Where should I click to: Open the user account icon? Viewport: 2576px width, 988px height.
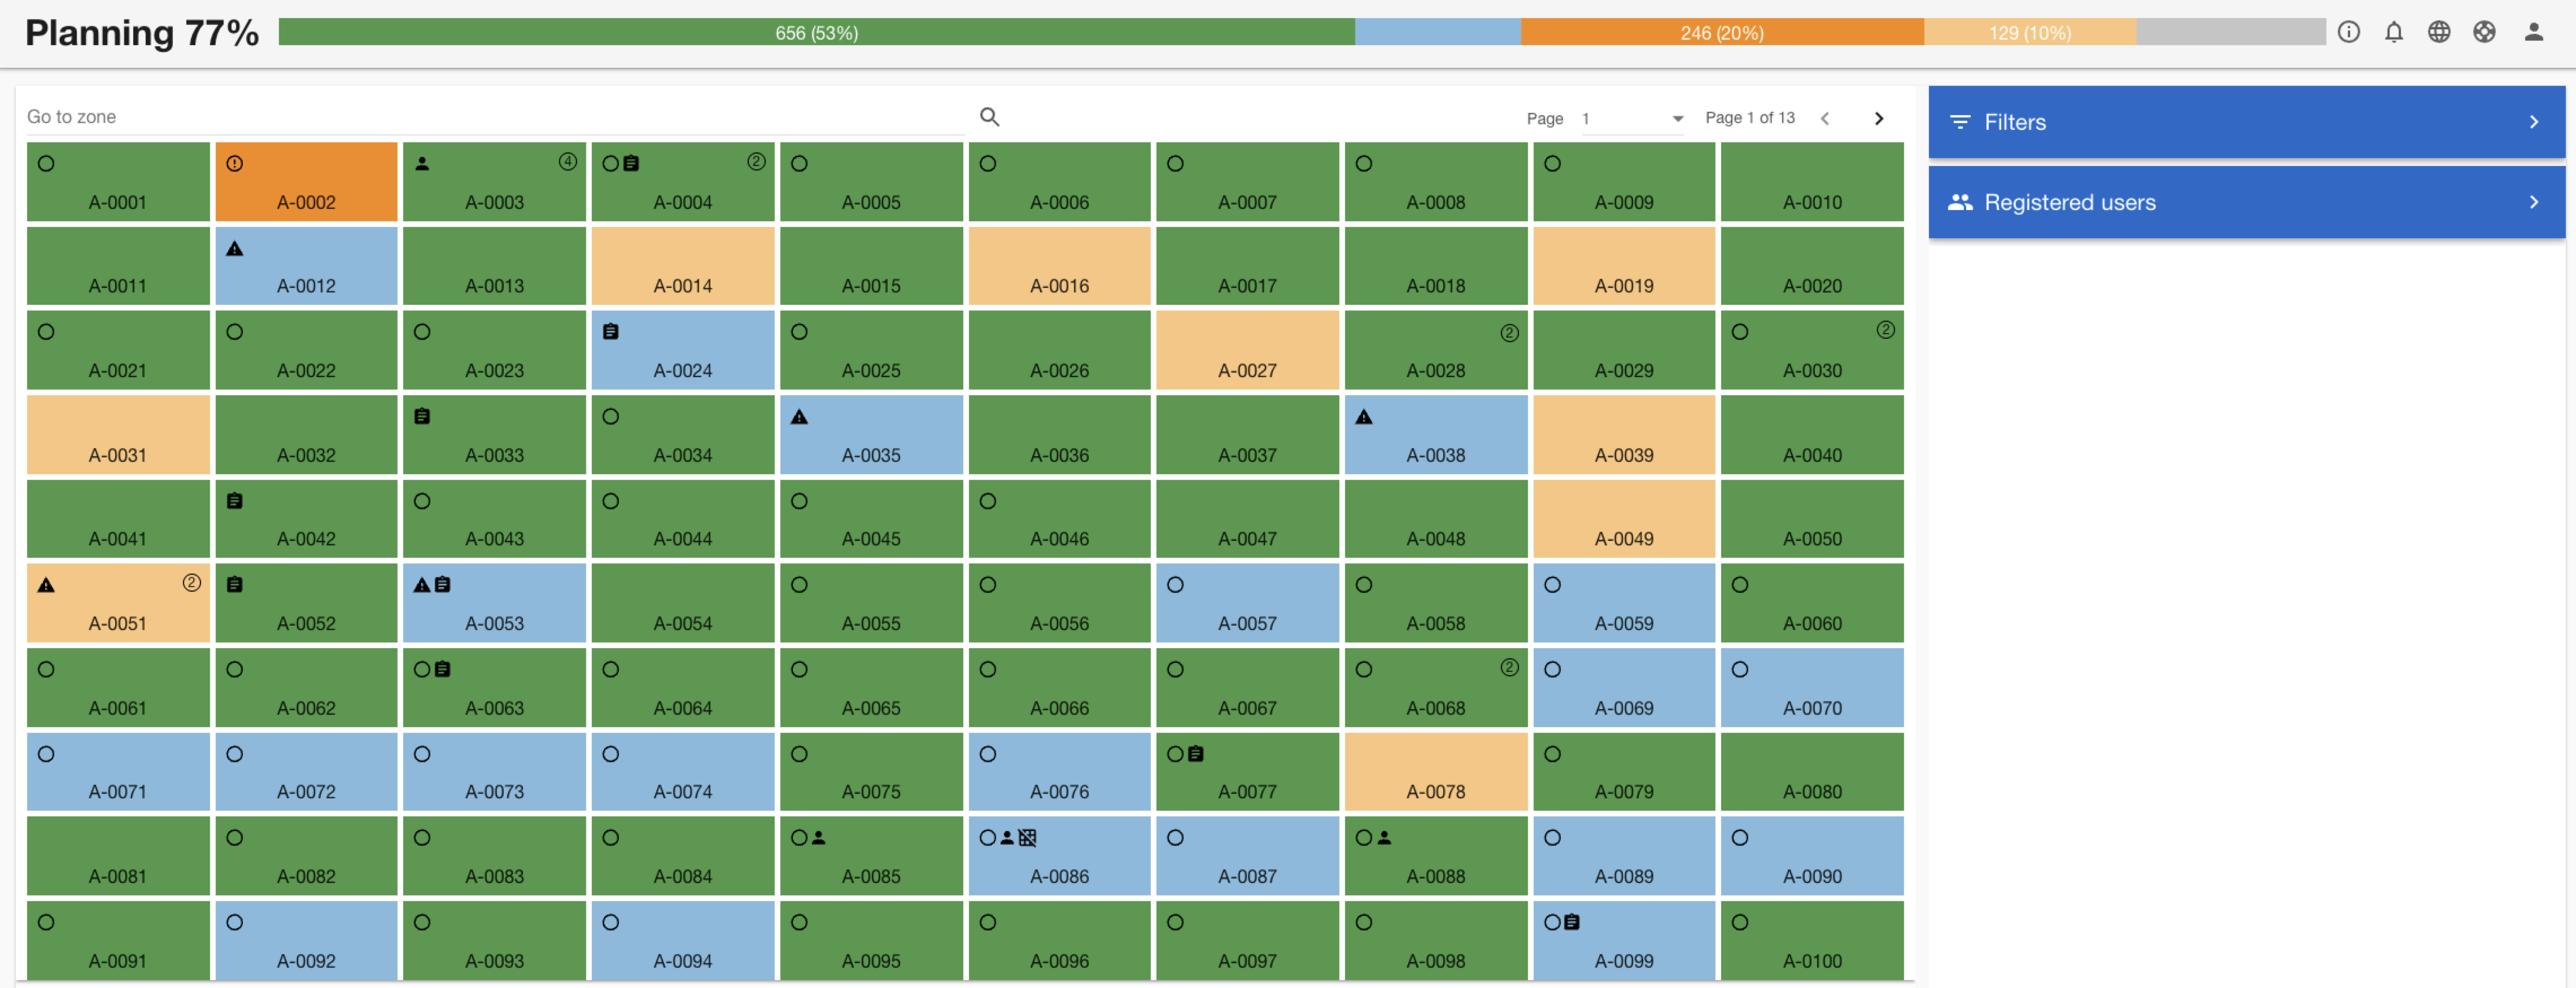point(2533,32)
